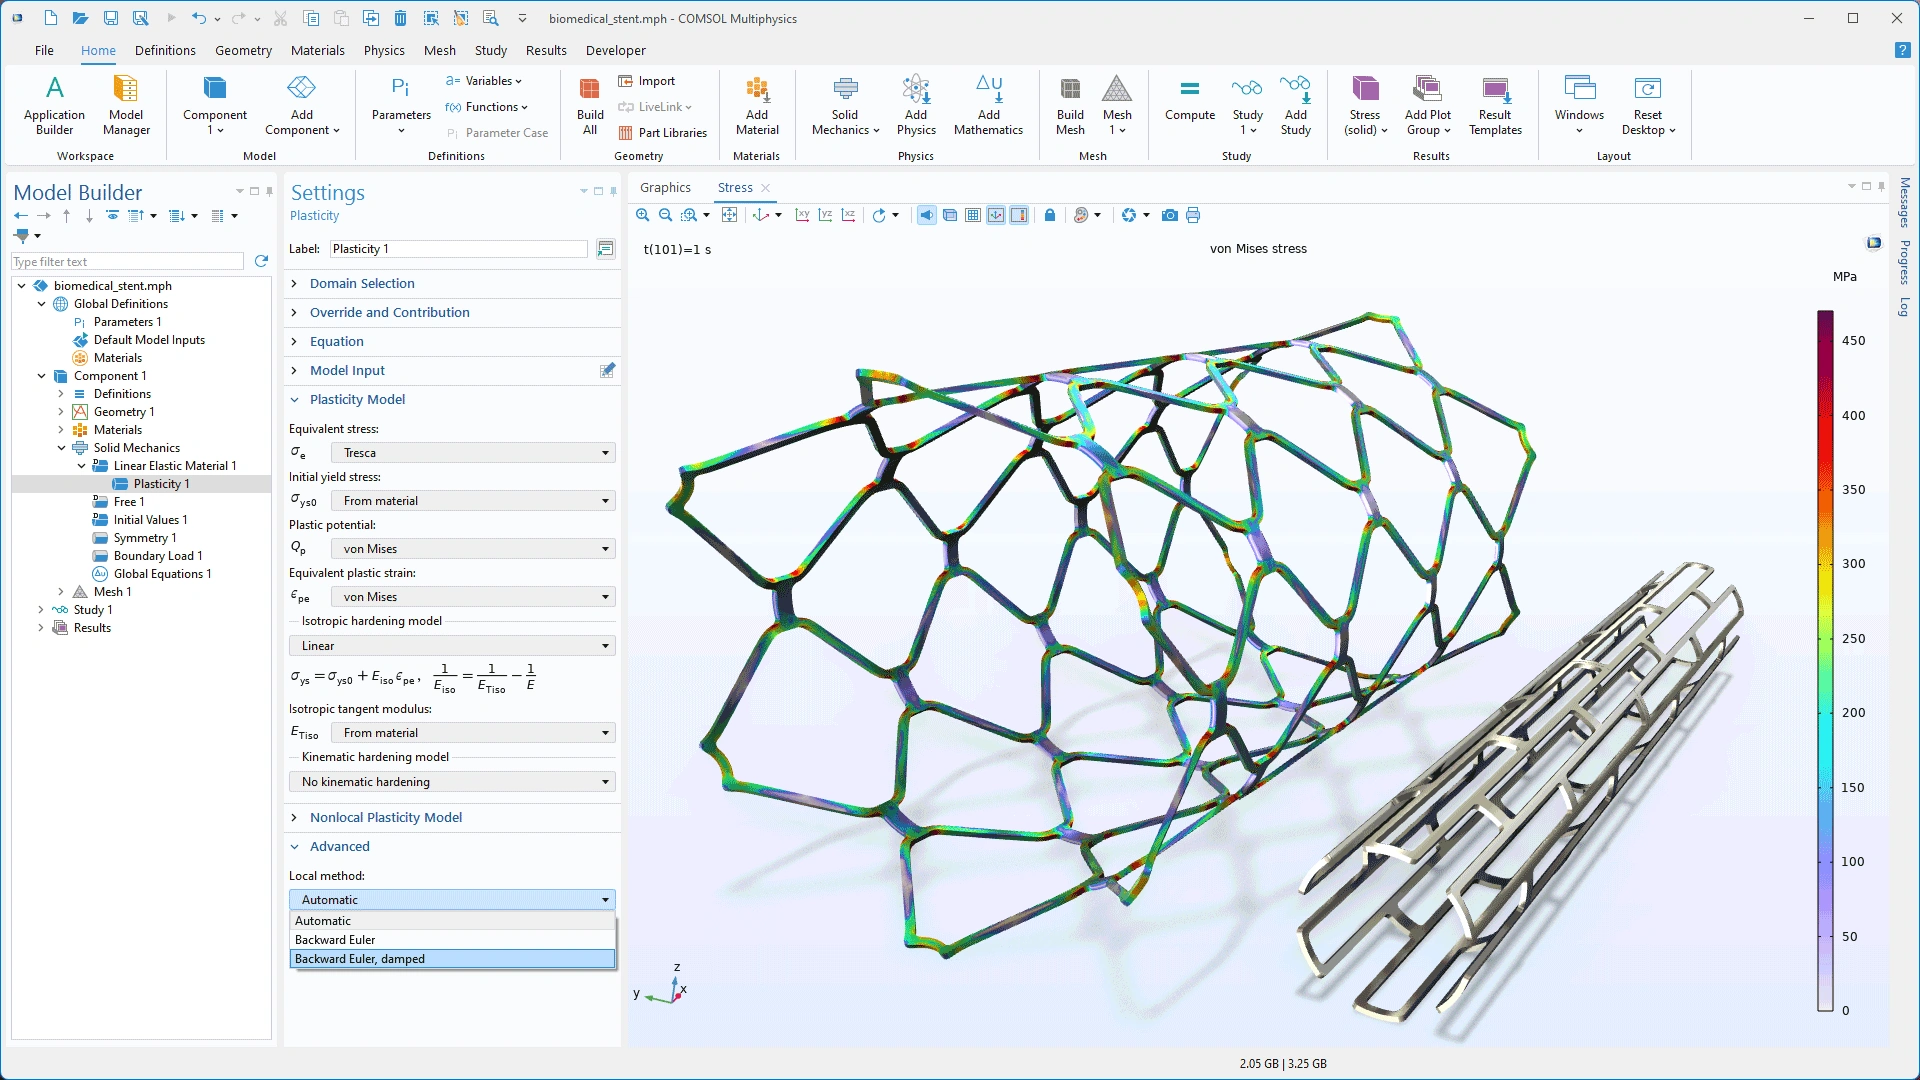
Task: Switch to the Graphics tab
Action: 665,188
